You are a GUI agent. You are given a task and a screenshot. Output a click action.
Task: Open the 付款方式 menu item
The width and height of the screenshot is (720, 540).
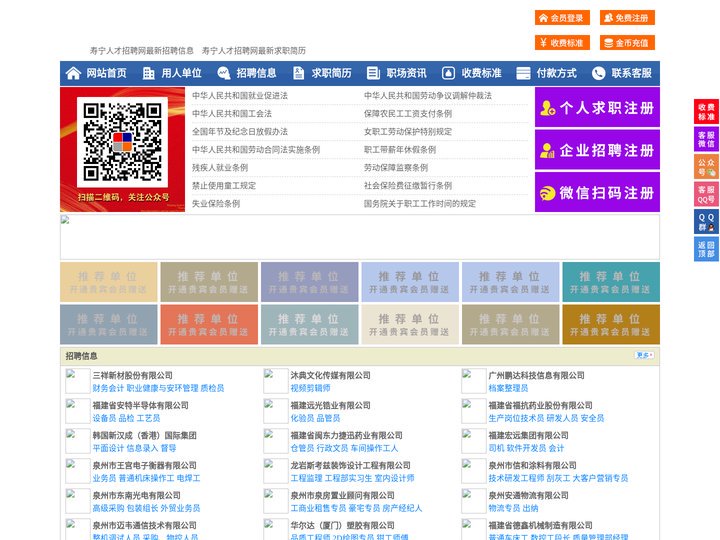(557, 73)
